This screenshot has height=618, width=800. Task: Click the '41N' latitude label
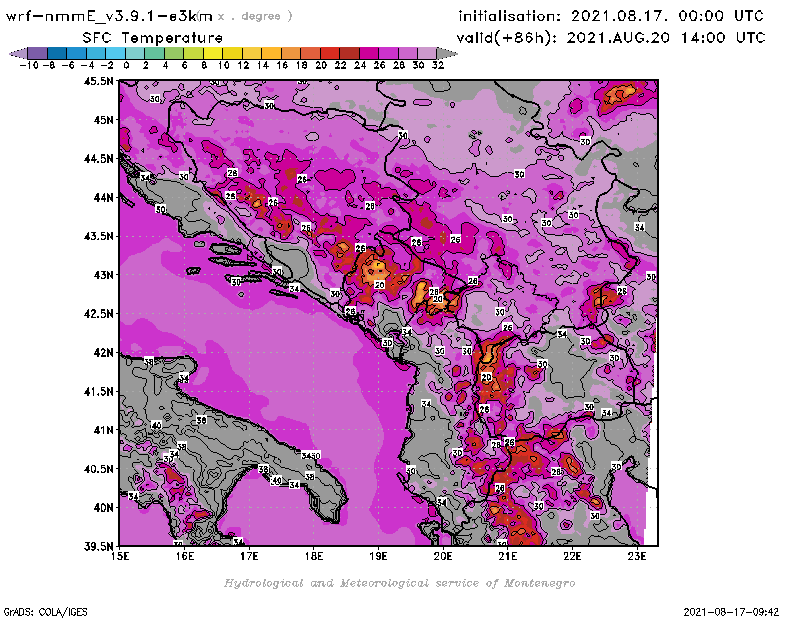pyautogui.click(x=103, y=430)
